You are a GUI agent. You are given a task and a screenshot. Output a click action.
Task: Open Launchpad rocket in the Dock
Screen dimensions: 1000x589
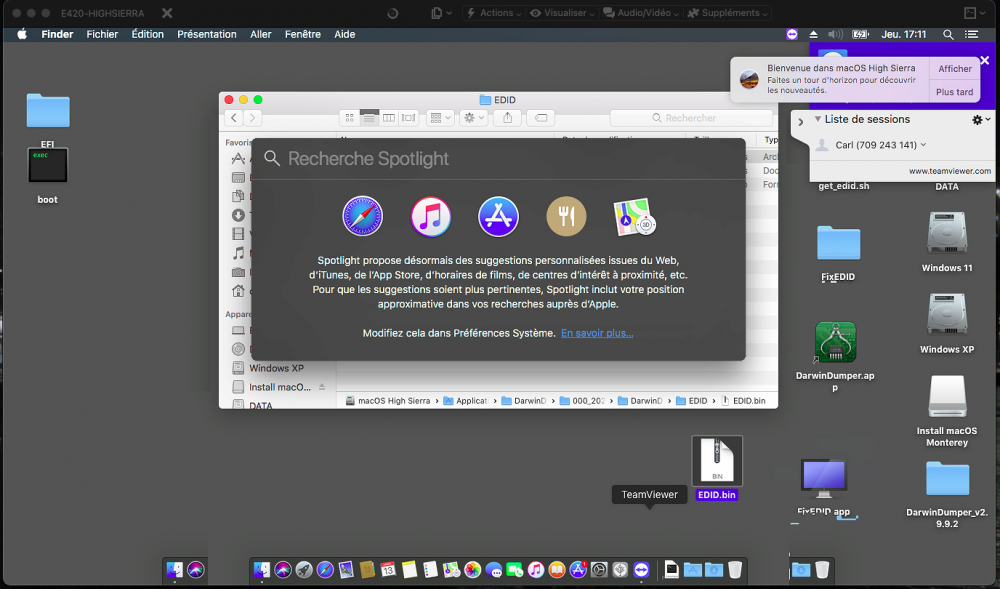pos(304,569)
